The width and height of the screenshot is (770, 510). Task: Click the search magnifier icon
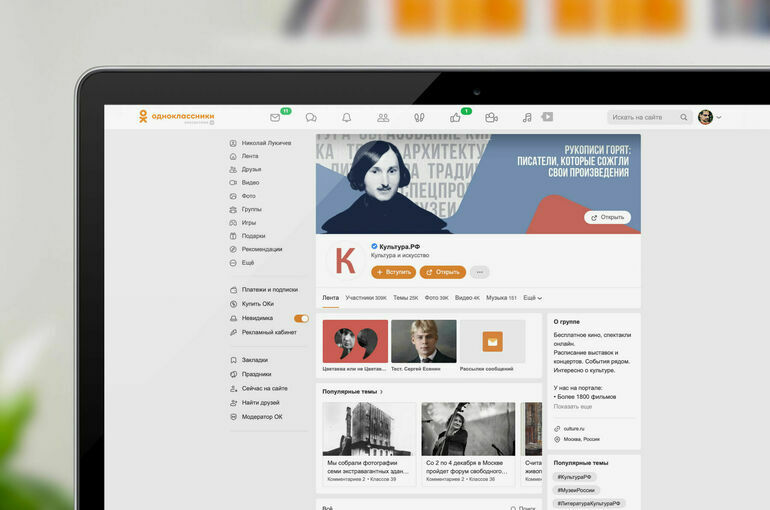[x=684, y=117]
